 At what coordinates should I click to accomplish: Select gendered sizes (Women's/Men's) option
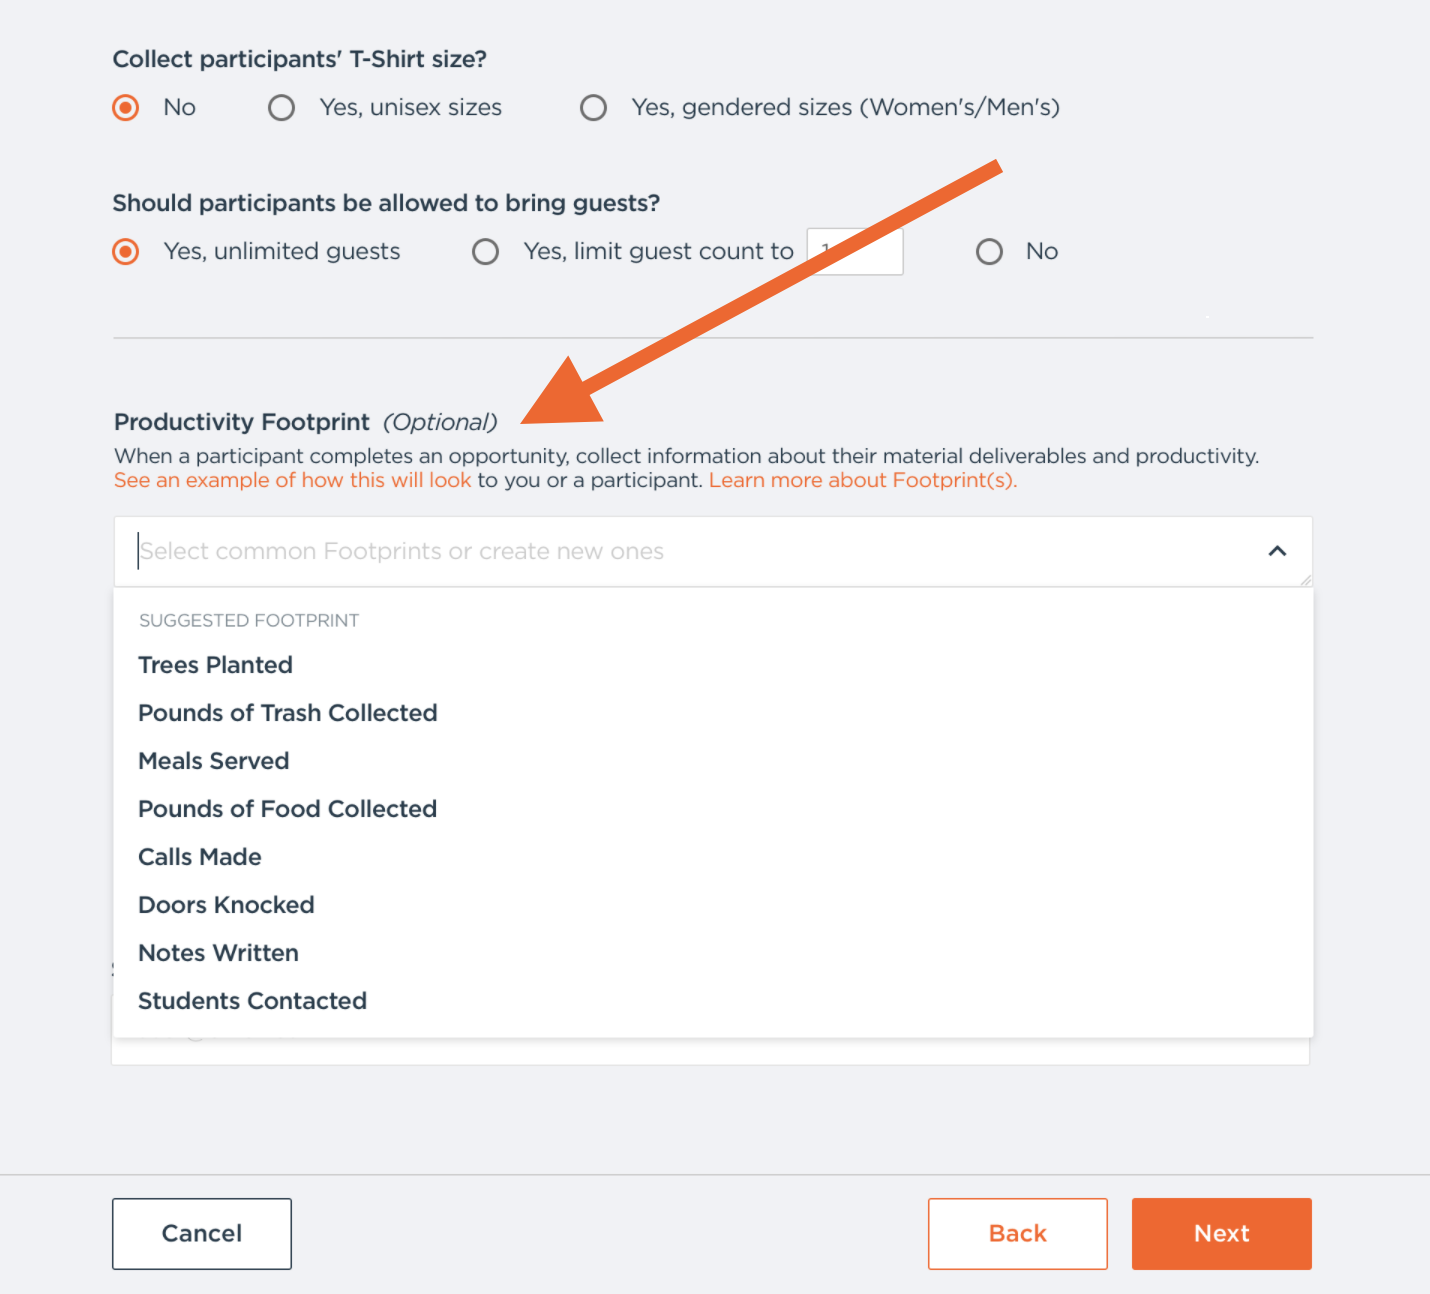594,108
